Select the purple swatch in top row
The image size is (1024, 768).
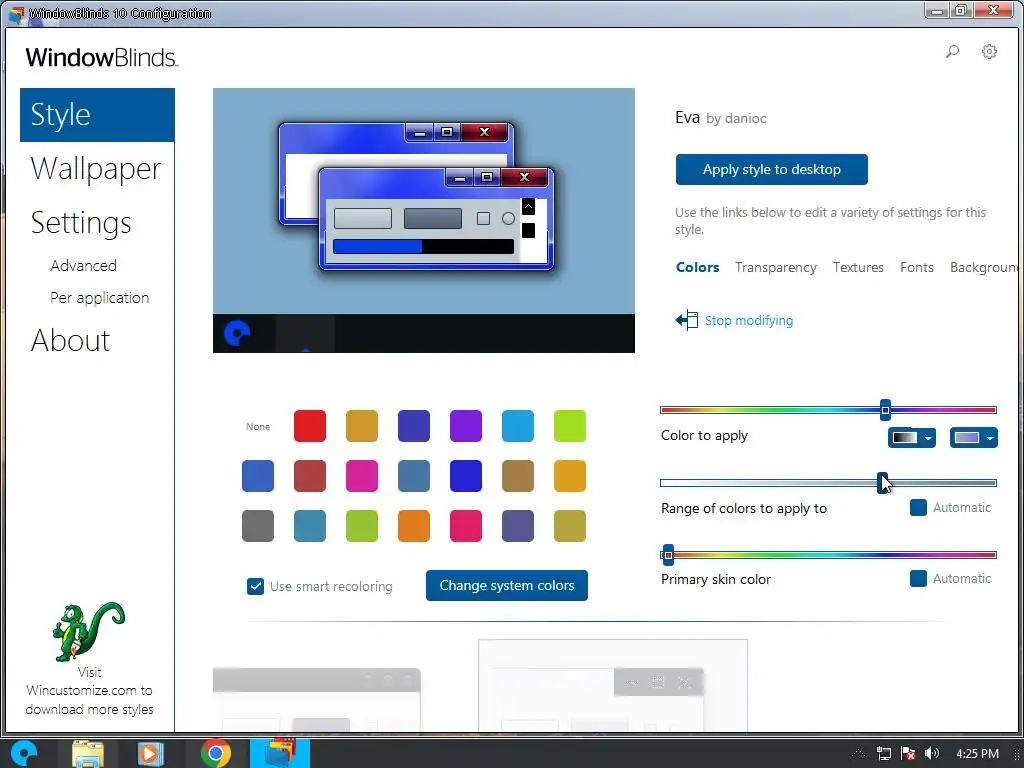pos(466,426)
